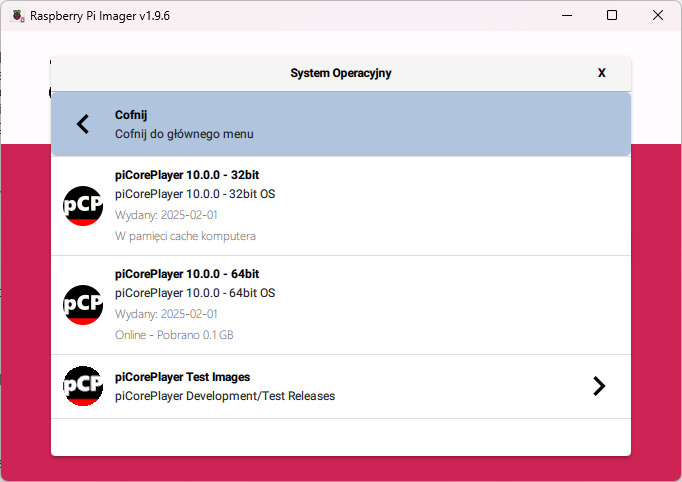Click the Raspberry Pi icon in title bar
This screenshot has height=482, width=682.
[x=17, y=16]
